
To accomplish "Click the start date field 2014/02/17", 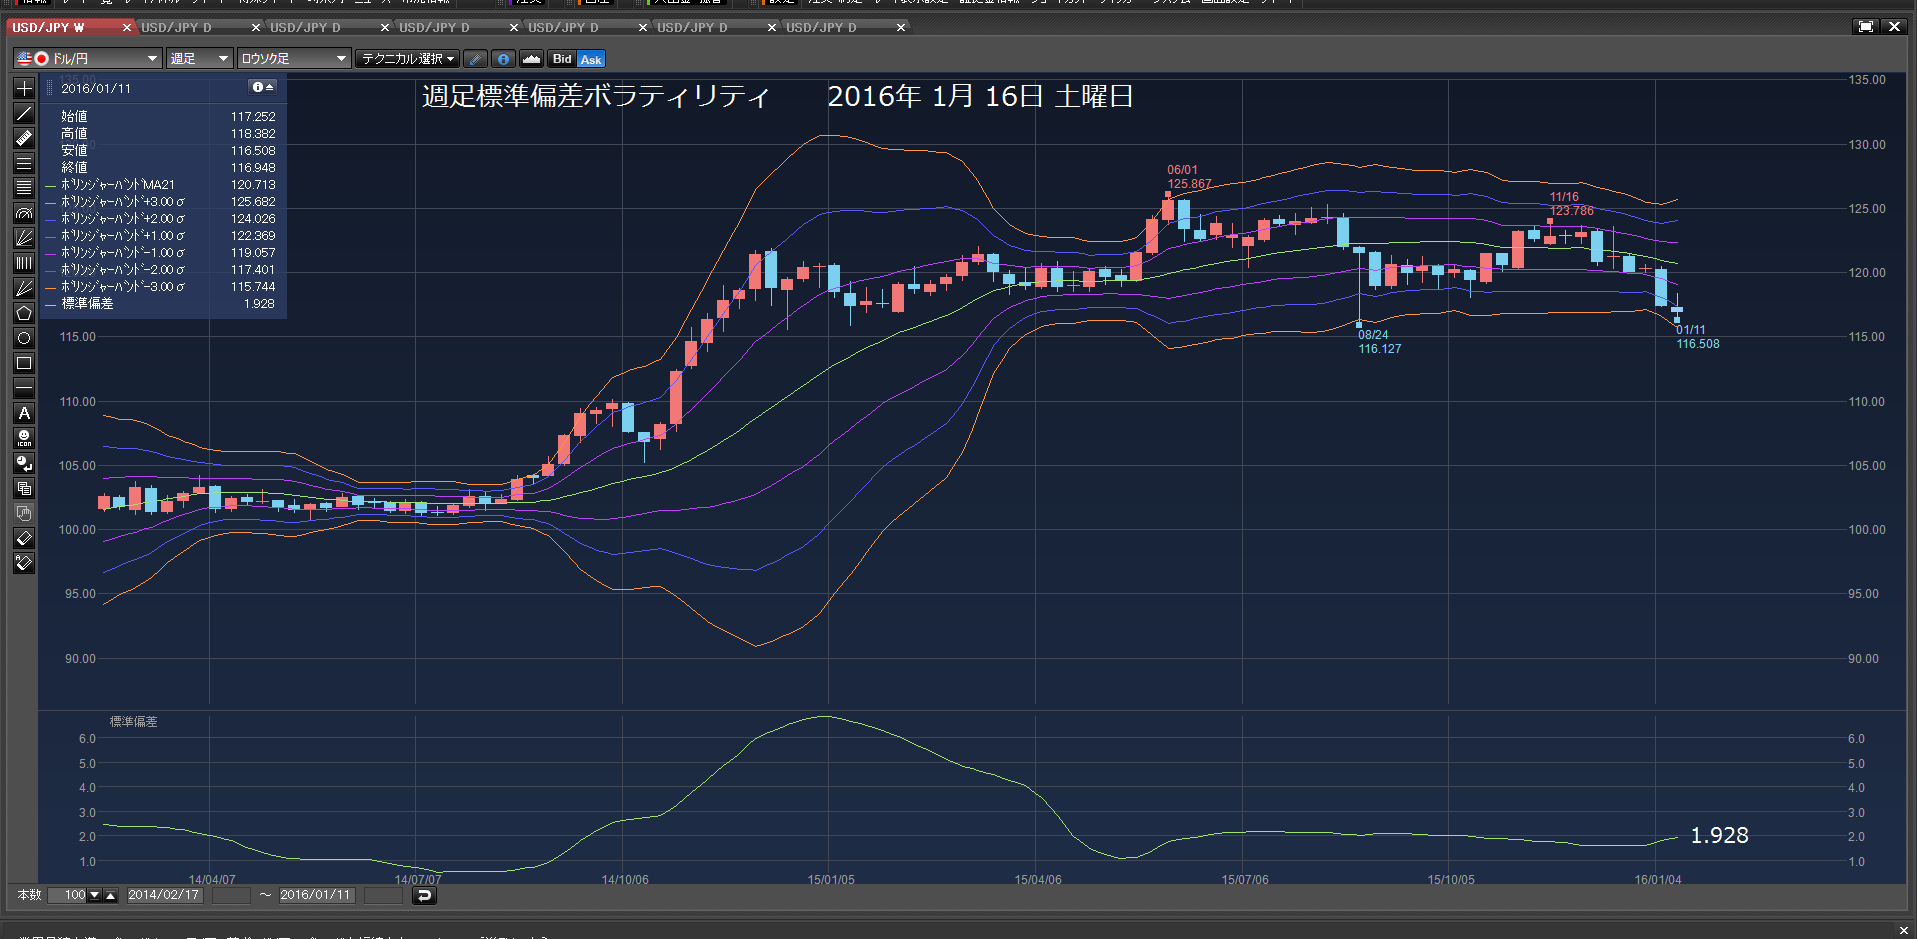I will click(x=164, y=895).
